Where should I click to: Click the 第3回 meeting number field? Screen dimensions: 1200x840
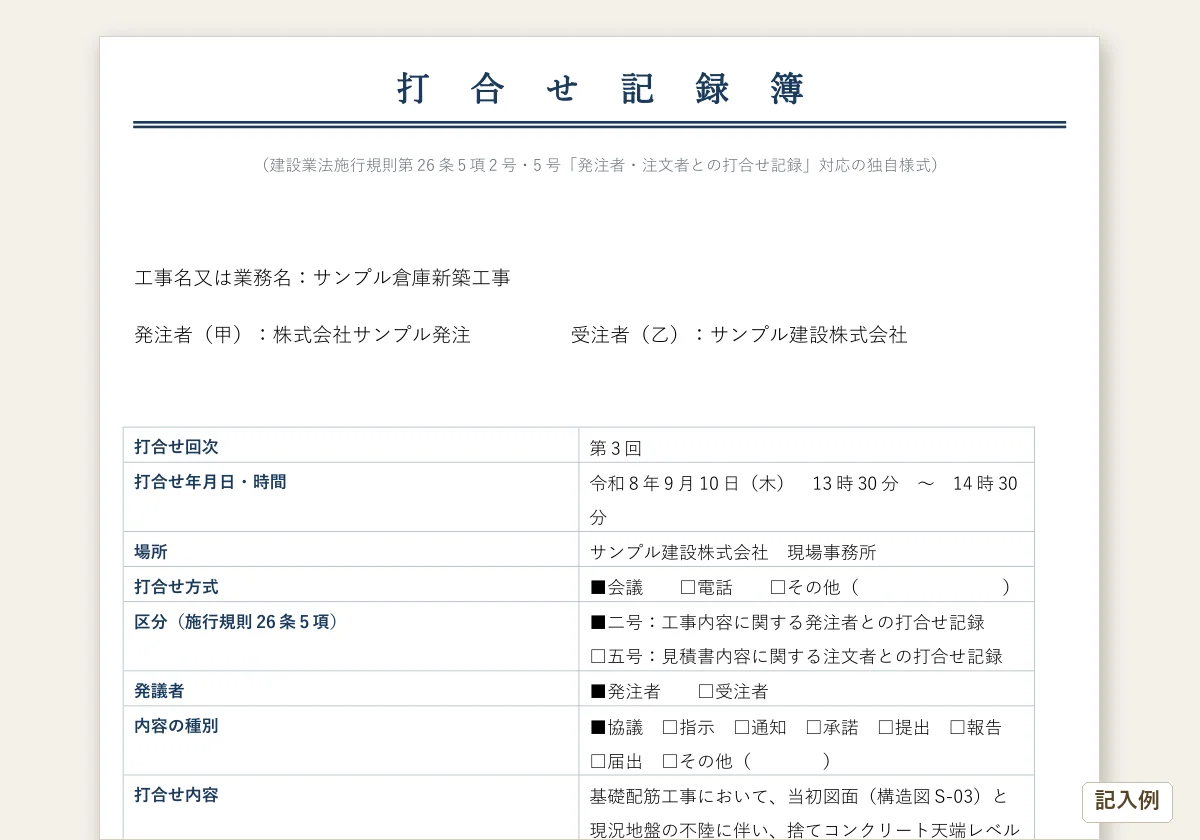point(806,446)
